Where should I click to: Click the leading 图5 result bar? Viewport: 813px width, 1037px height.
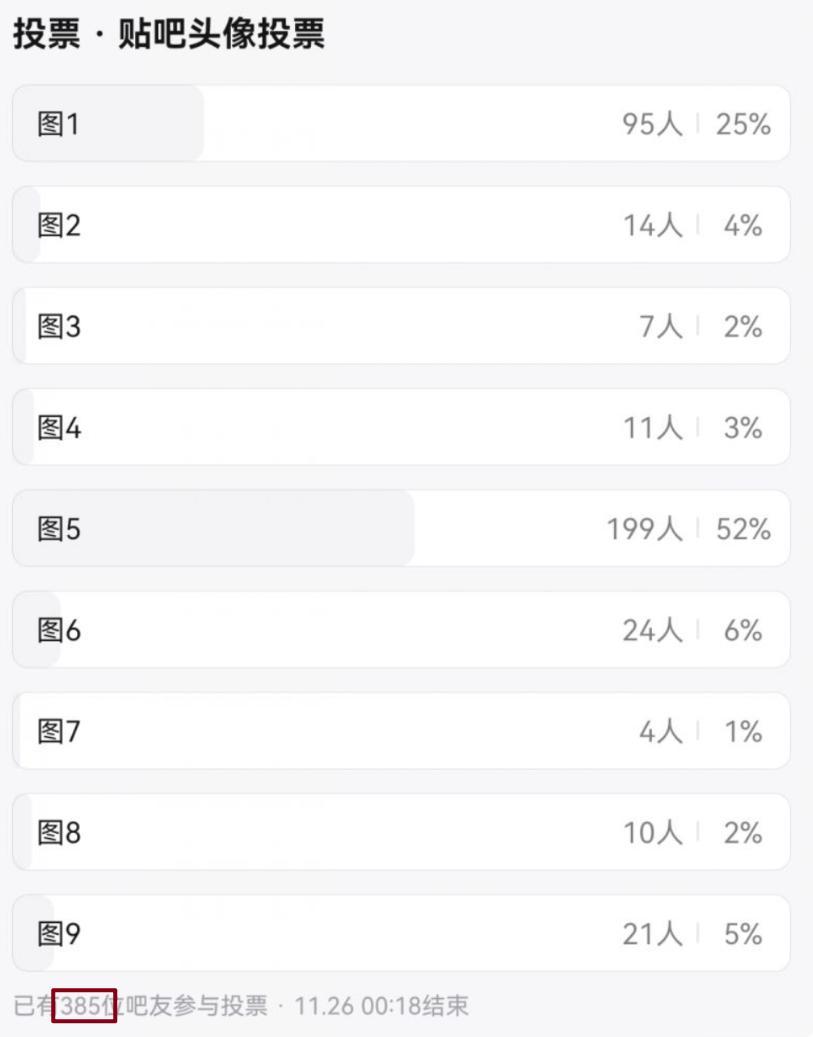coord(214,529)
